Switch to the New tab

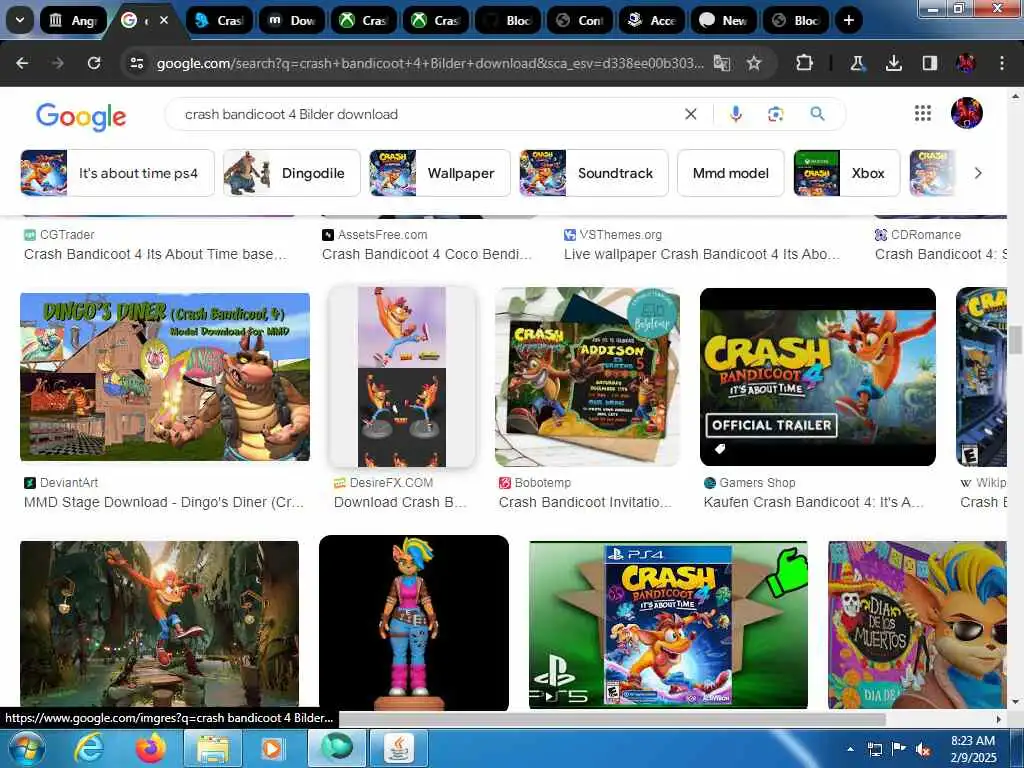pos(723,20)
